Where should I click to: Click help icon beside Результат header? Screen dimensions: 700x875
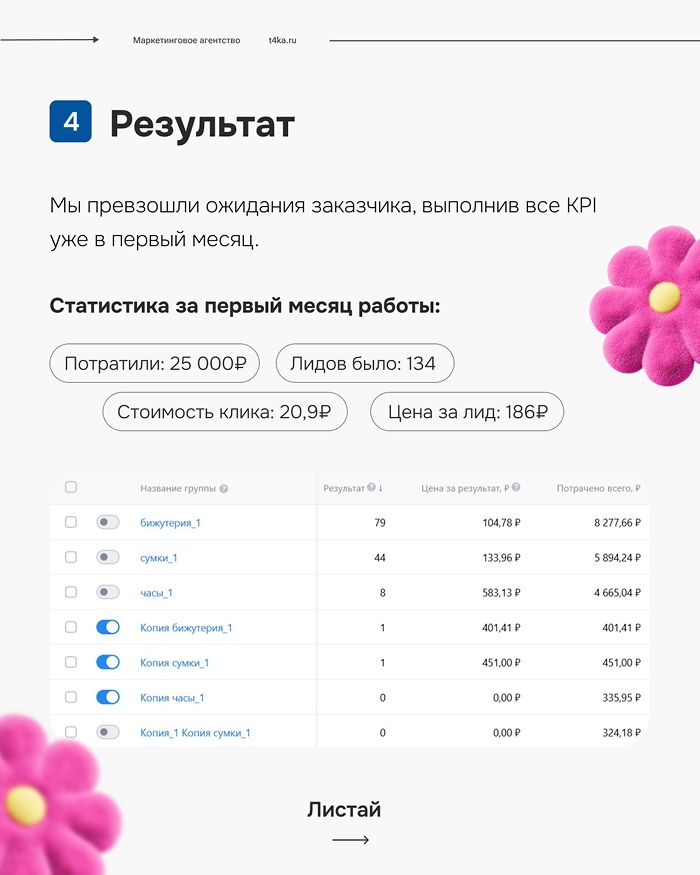[371, 488]
